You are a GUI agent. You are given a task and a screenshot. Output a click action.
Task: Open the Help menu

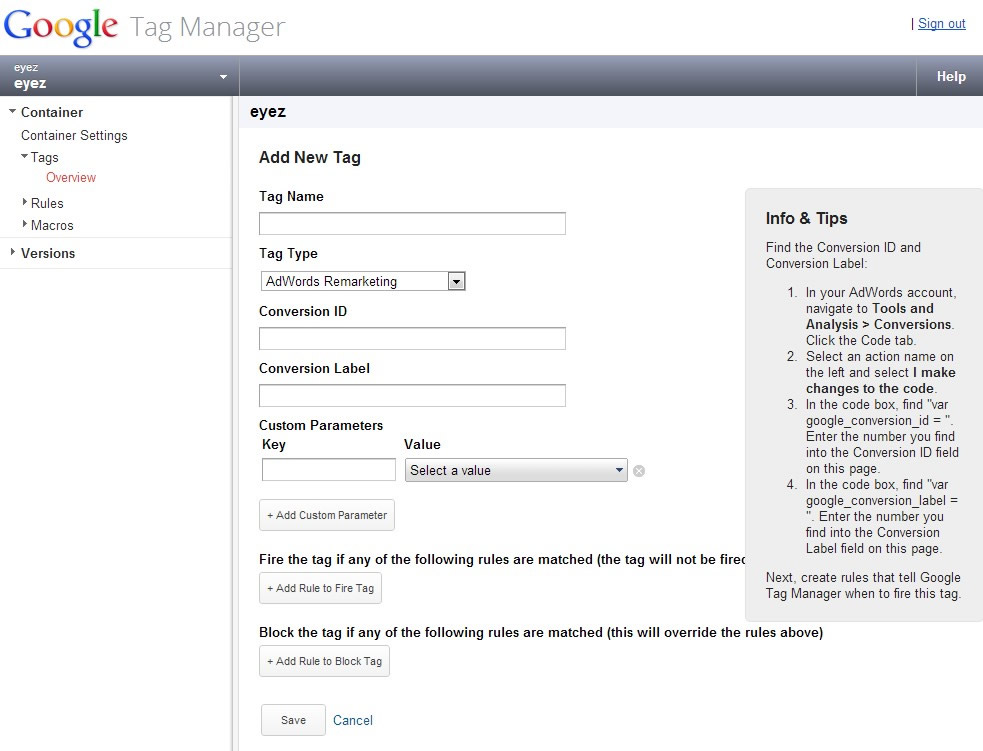point(950,76)
